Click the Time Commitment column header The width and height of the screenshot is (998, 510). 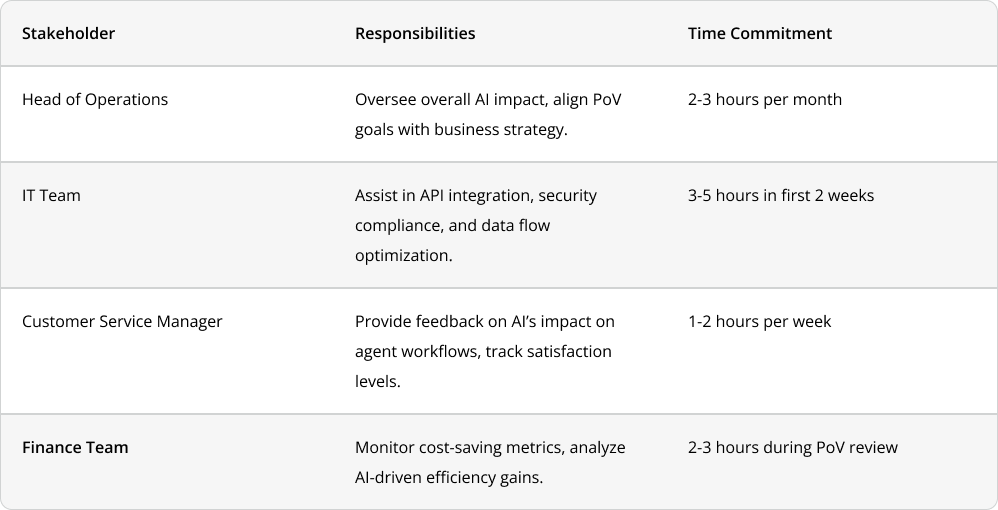coord(760,34)
